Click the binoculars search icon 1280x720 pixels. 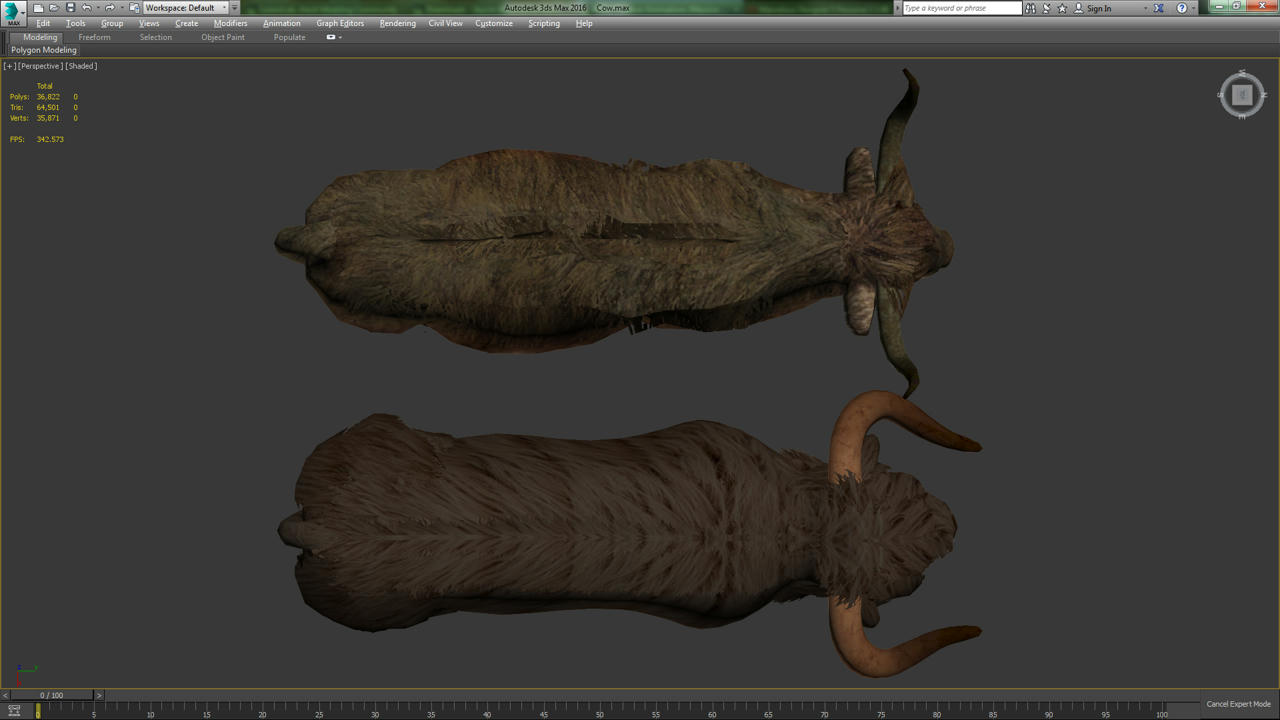[1030, 8]
